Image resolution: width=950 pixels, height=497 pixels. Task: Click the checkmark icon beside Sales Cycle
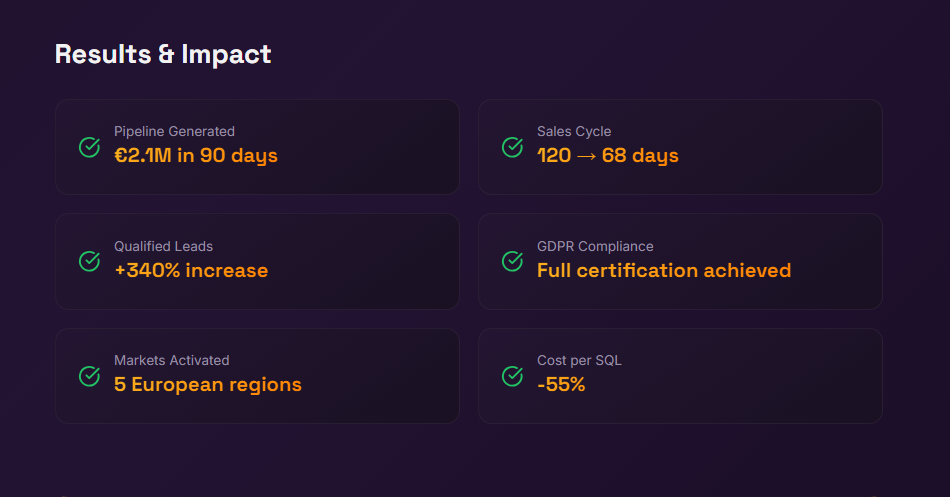512,147
